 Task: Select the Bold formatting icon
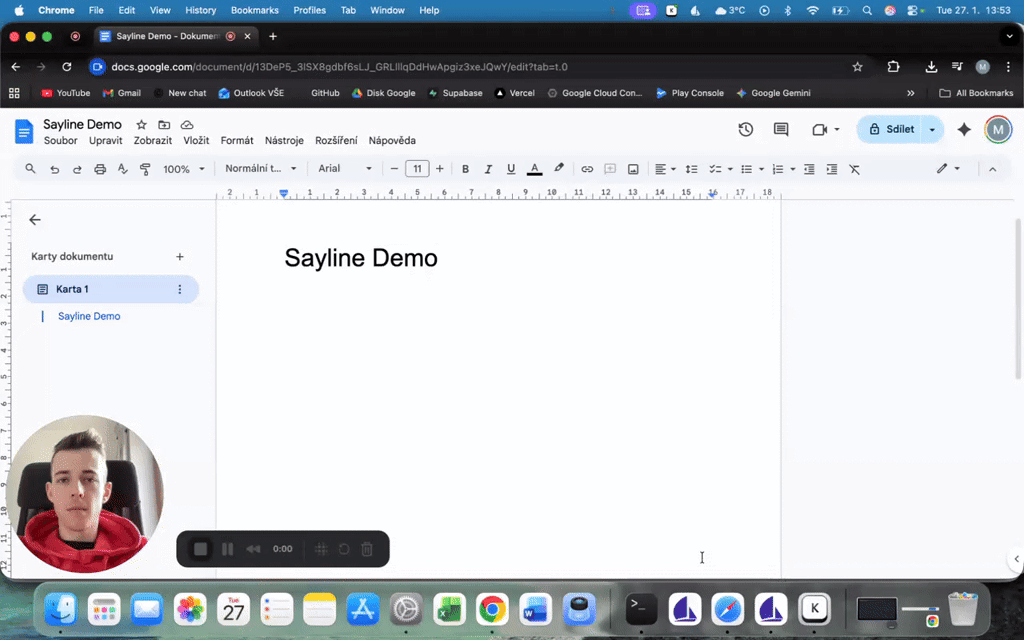(465, 168)
